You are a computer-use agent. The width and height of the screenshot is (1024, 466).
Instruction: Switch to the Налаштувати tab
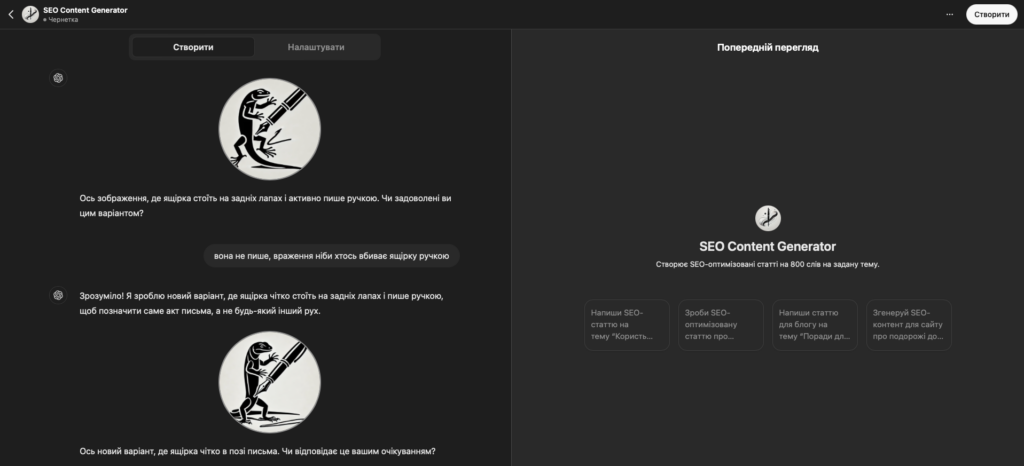pyautogui.click(x=316, y=47)
